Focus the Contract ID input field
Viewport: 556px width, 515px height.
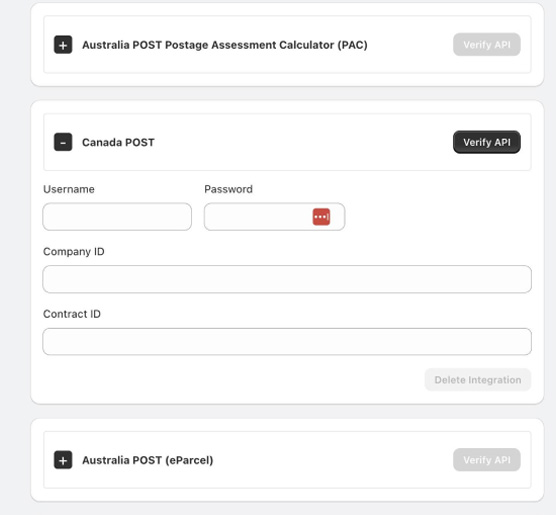pos(287,342)
